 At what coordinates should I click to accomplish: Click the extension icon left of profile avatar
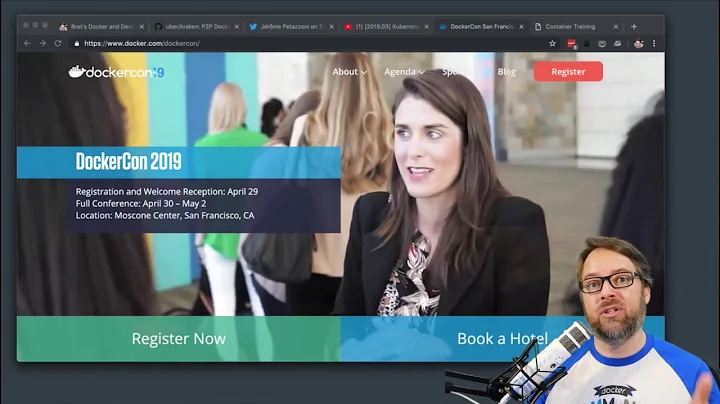pyautogui.click(x=618, y=44)
